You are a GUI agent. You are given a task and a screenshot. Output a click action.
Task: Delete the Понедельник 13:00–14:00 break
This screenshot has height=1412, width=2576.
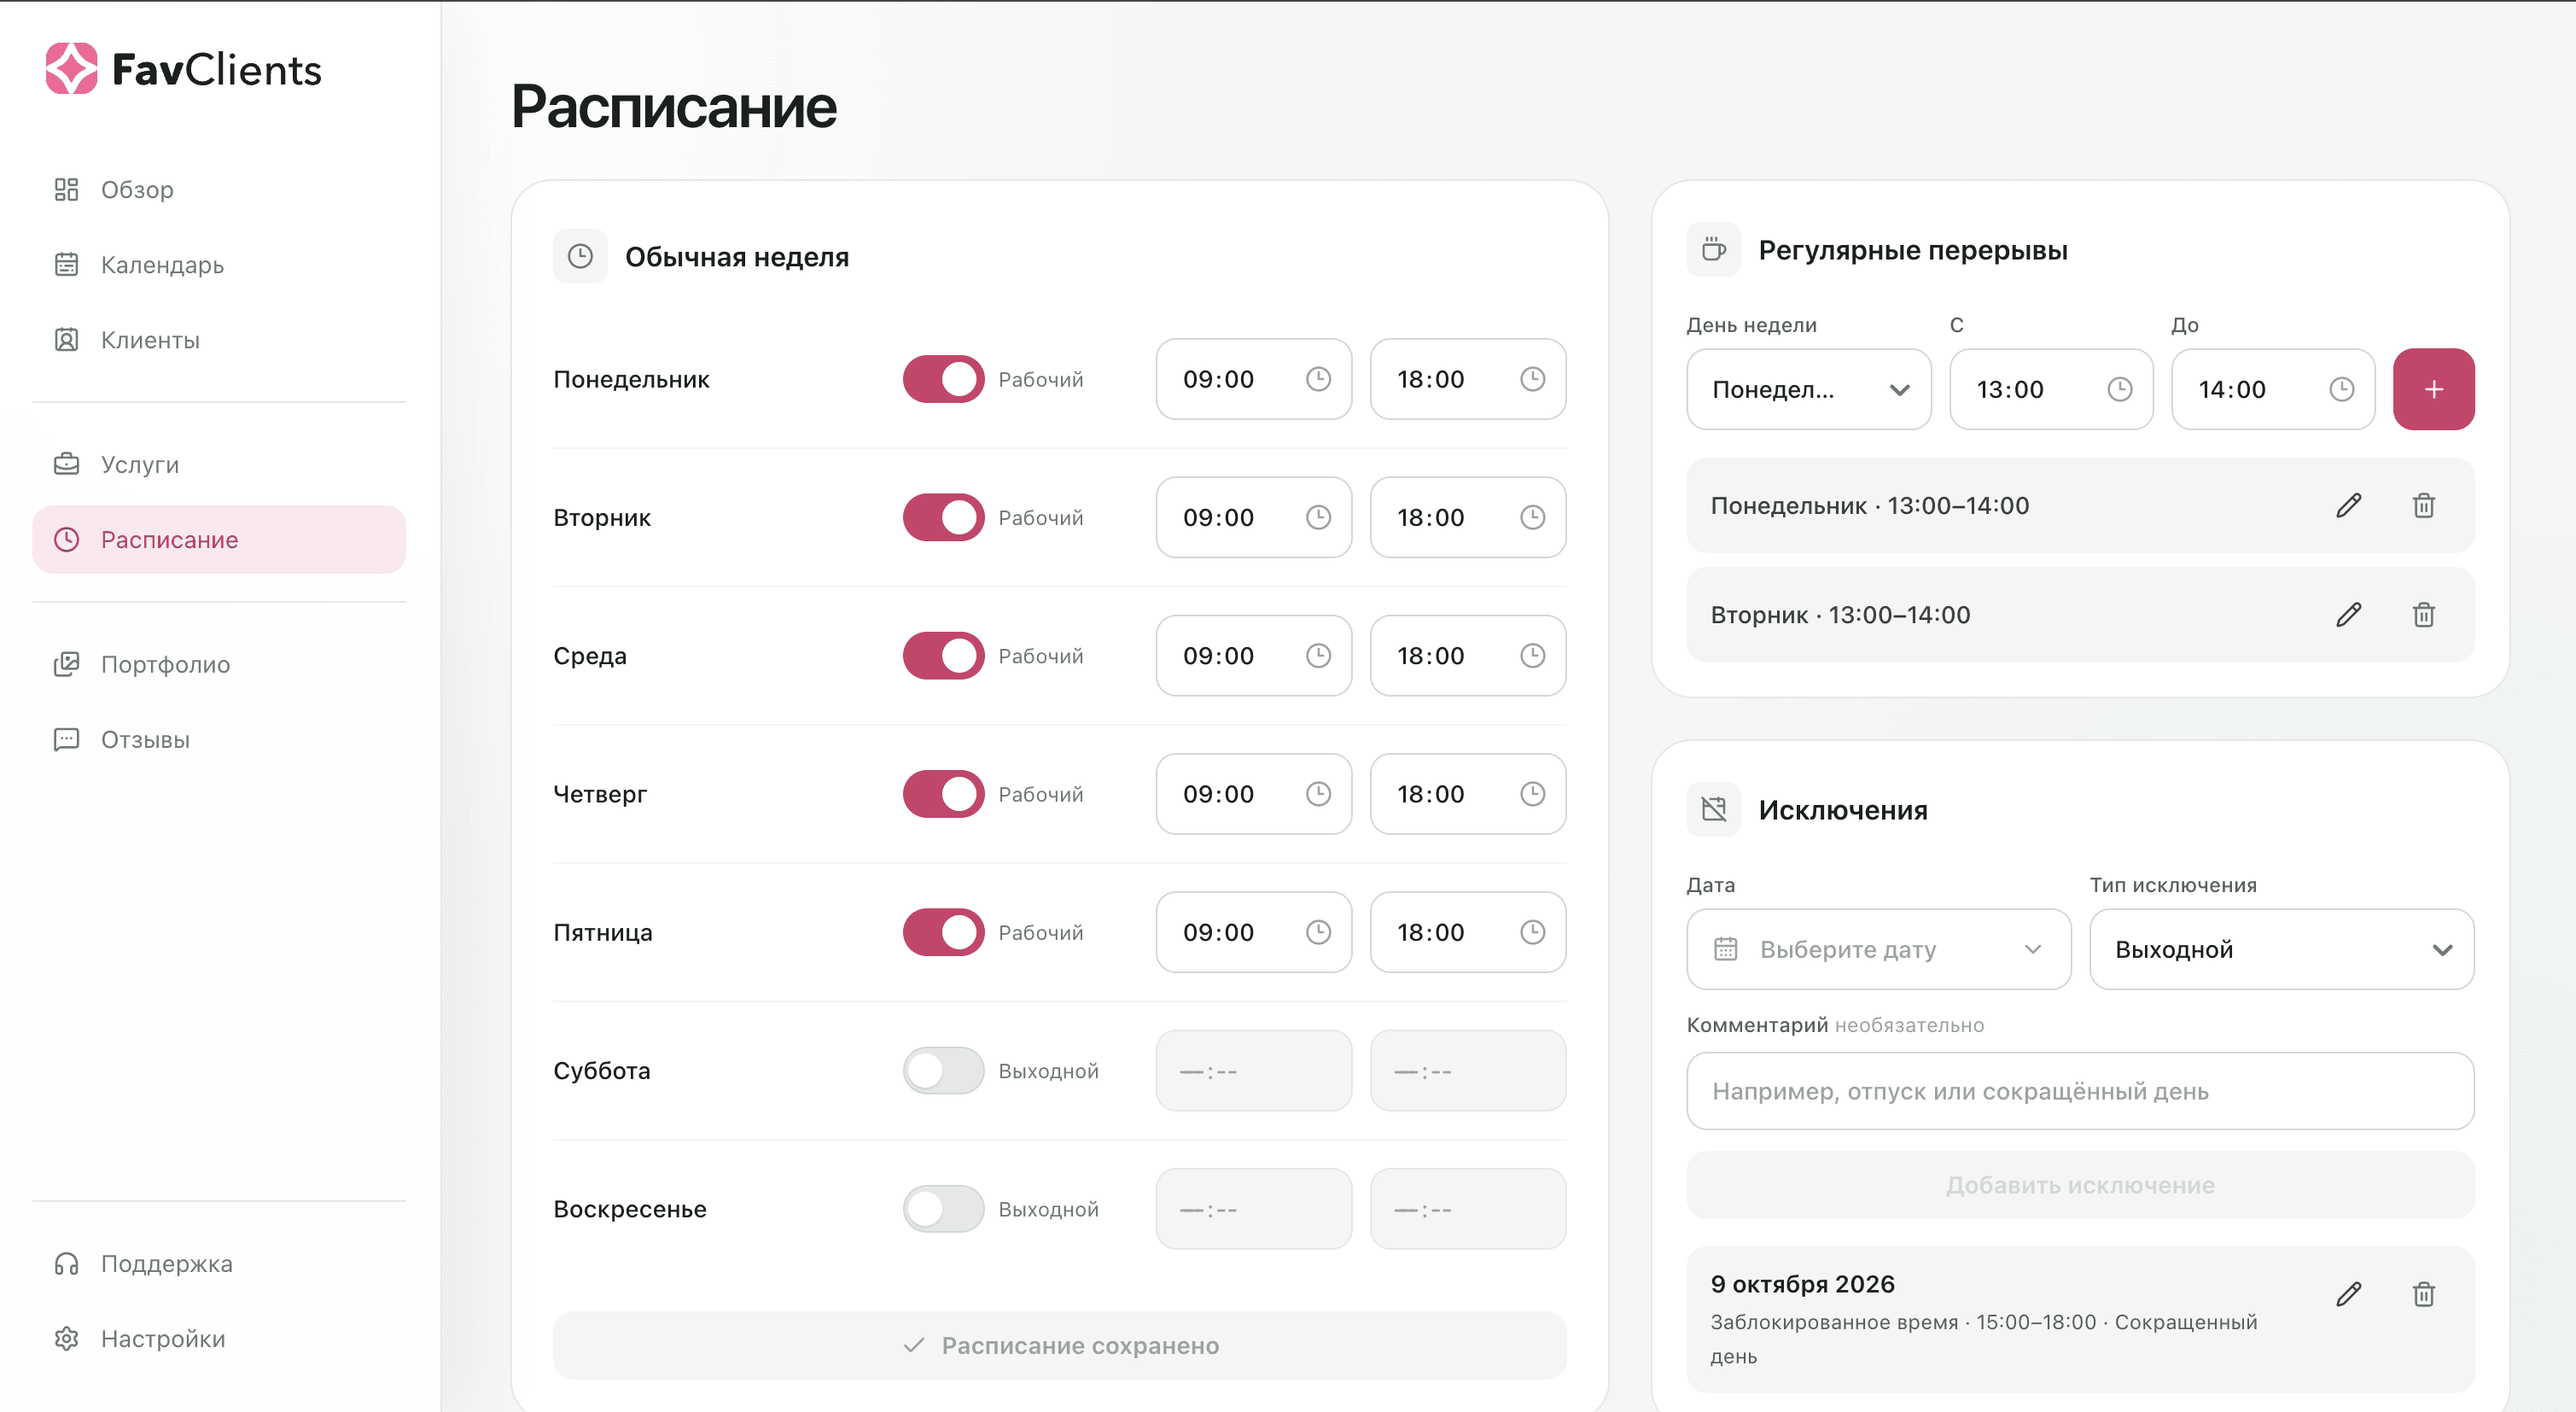[x=2423, y=505]
